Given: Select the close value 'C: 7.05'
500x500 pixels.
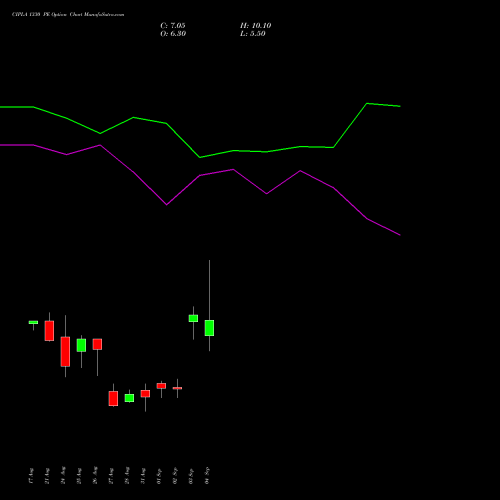Looking at the screenshot, I should coord(173,26).
